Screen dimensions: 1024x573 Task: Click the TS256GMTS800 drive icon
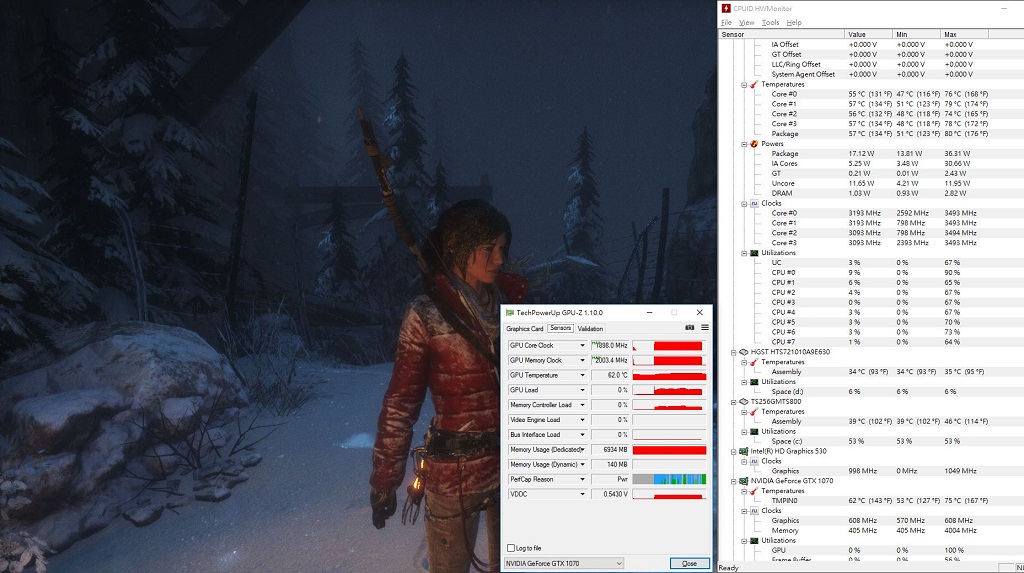744,401
